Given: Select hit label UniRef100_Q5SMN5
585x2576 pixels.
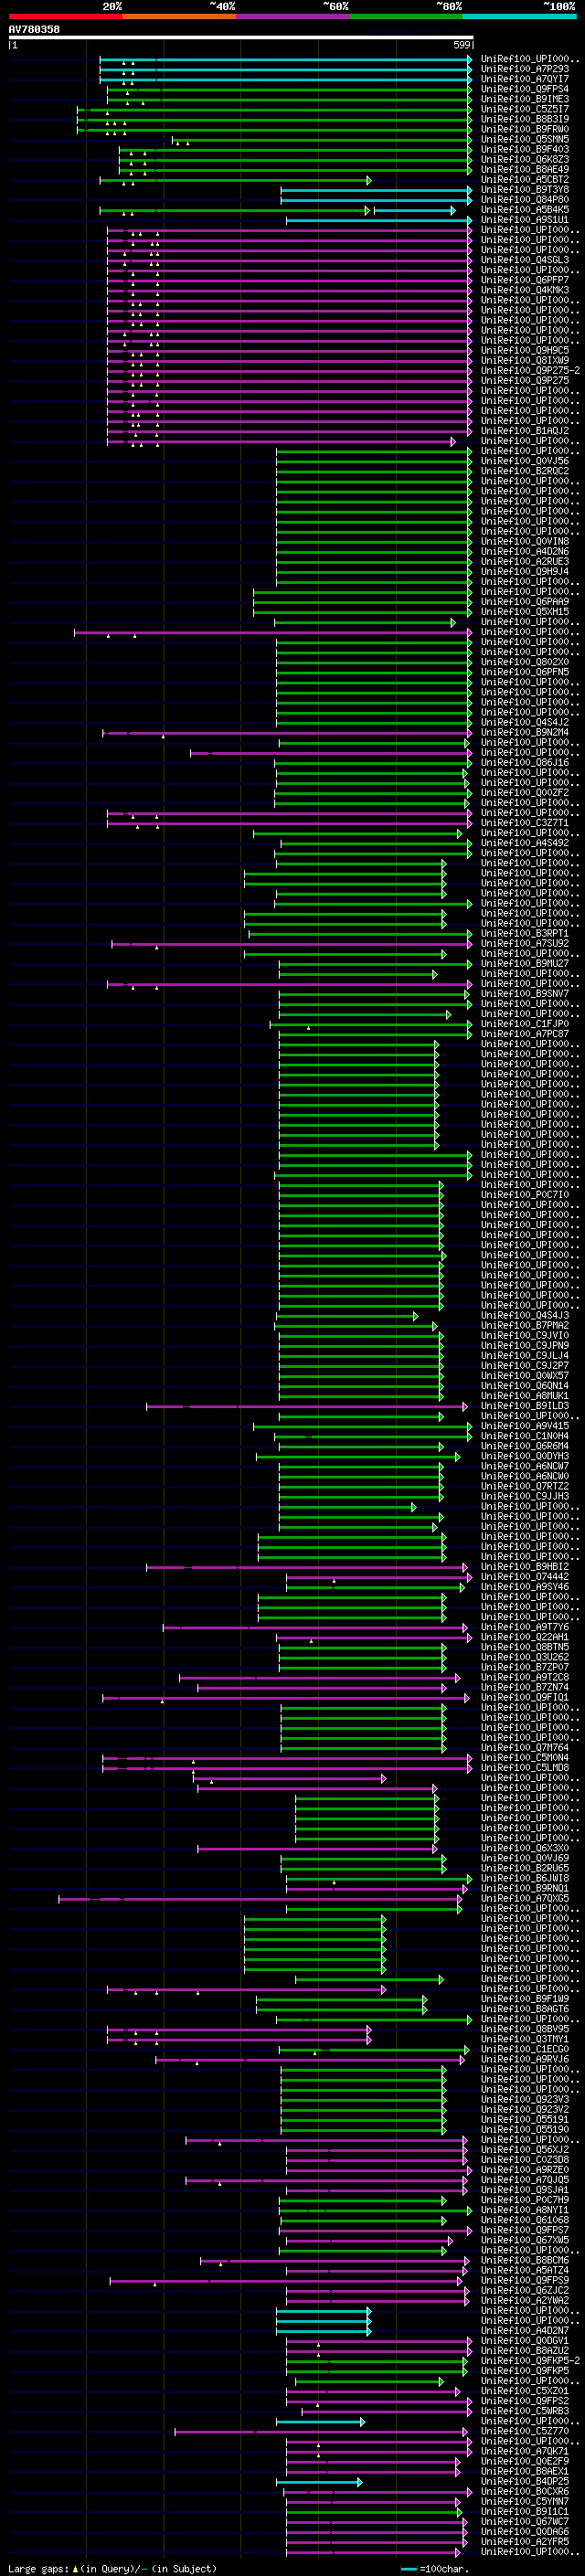Looking at the screenshot, I should pyautogui.click(x=525, y=139).
